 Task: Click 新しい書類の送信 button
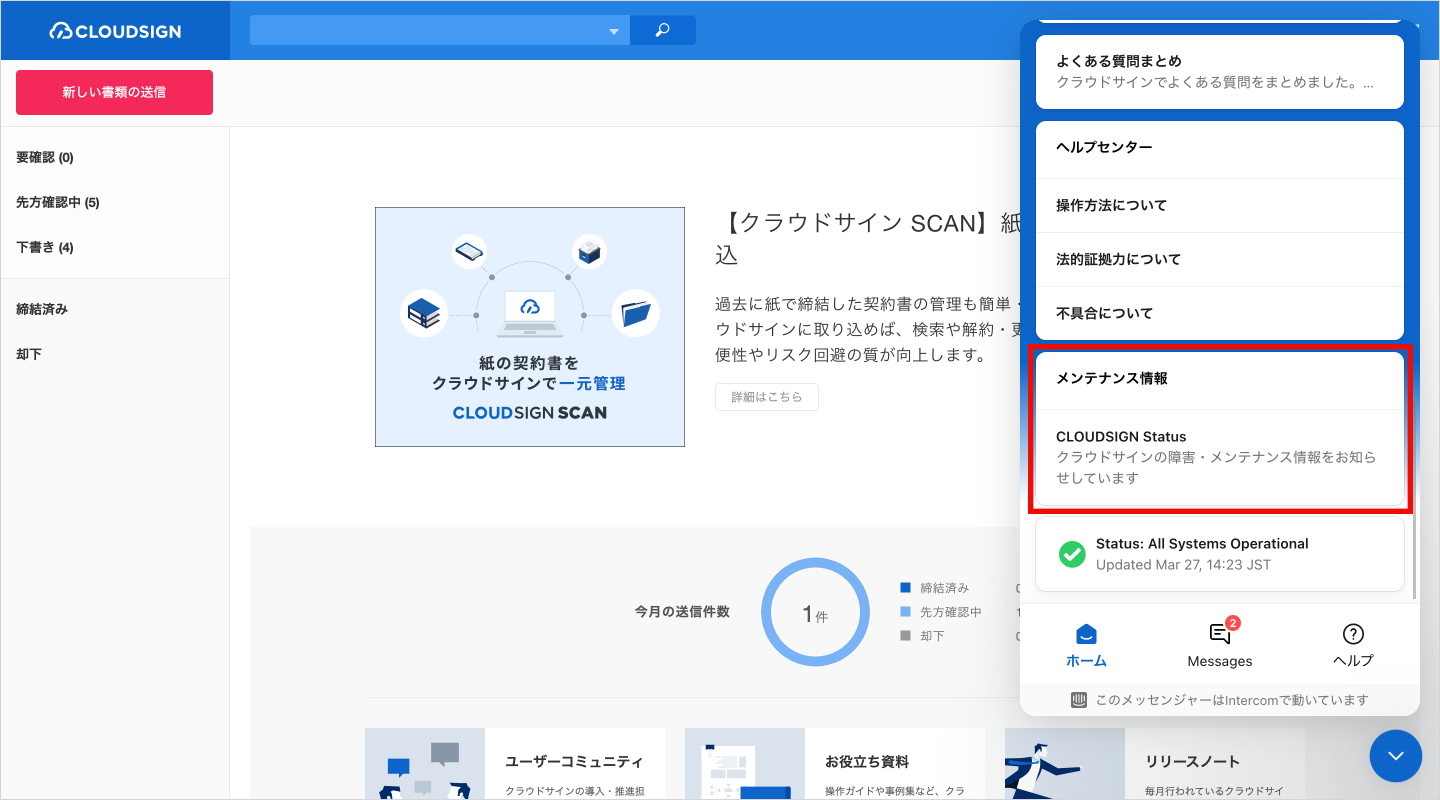coord(114,92)
